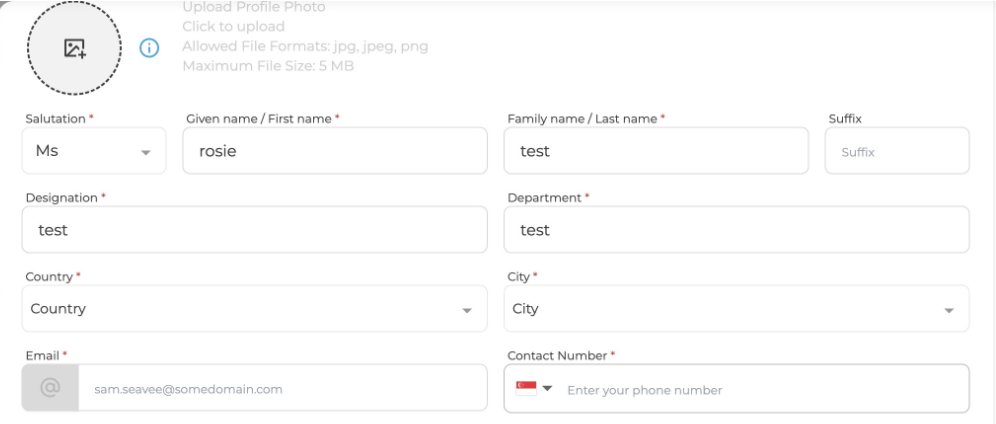
Task: Click the chevron arrow in City field
Action: (x=948, y=311)
